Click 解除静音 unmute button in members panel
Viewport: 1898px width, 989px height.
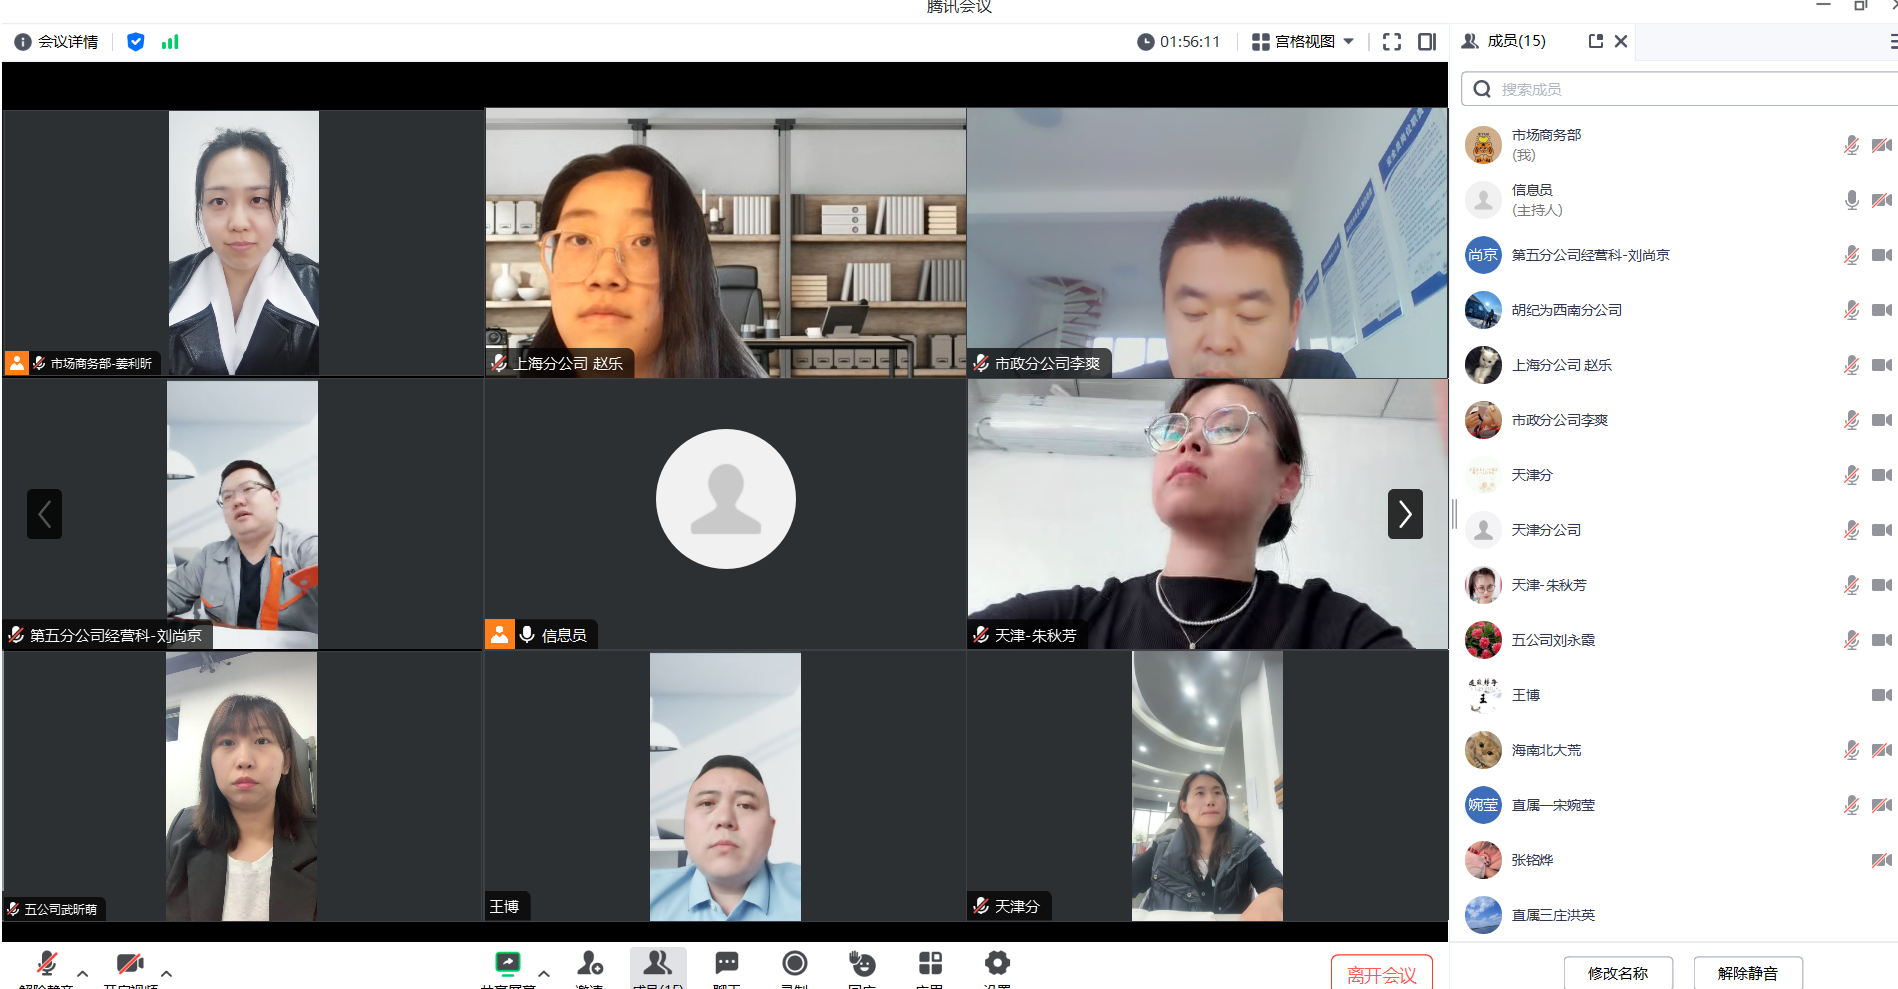click(1748, 973)
